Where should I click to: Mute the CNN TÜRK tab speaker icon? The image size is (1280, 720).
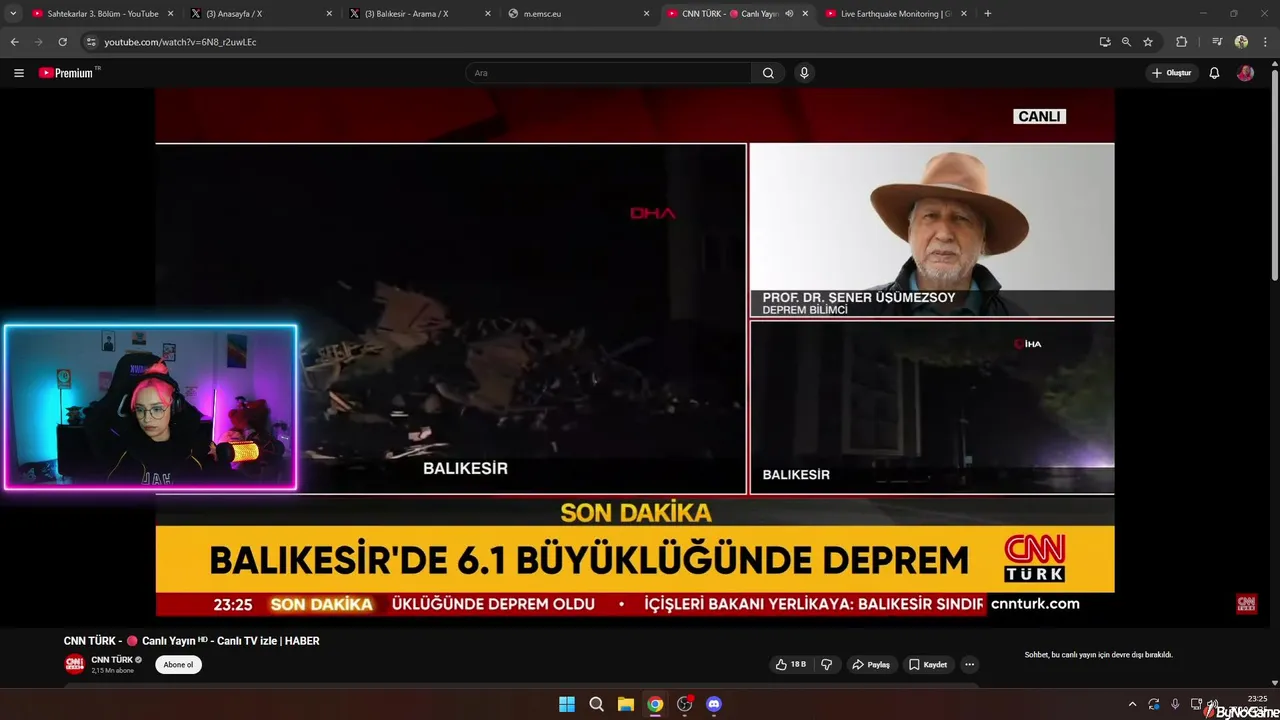click(x=789, y=14)
